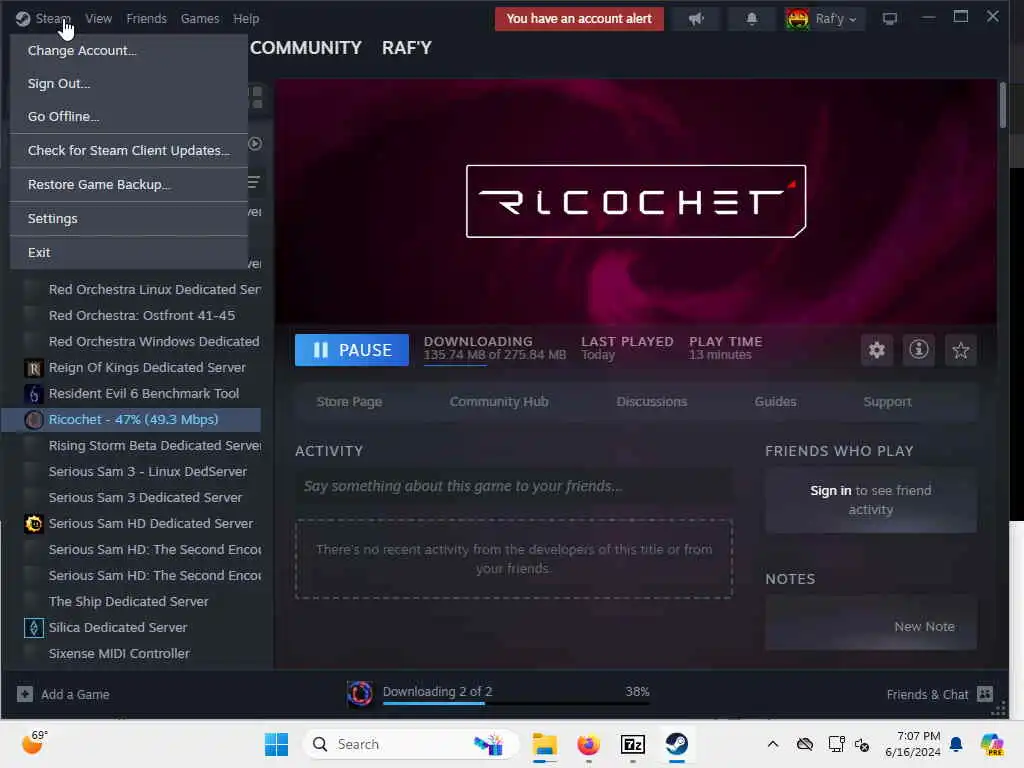Open Windows Start menu
Viewport: 1024px width, 768px height.
pyautogui.click(x=276, y=744)
